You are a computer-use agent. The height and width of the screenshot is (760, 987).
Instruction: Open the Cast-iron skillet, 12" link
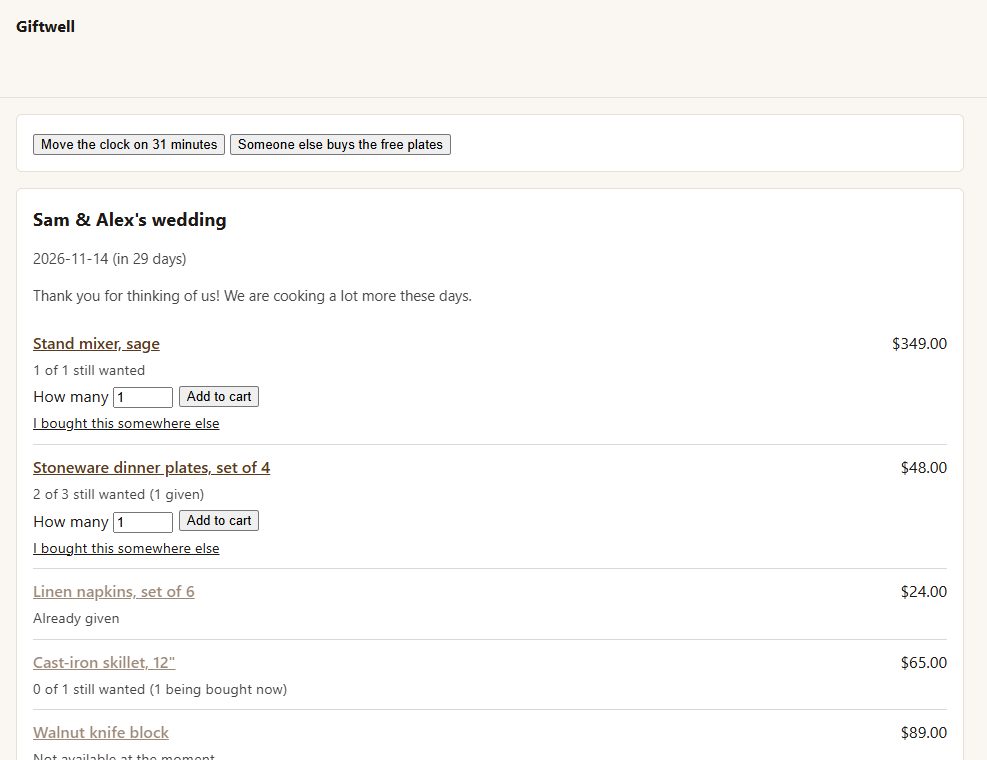coord(104,663)
